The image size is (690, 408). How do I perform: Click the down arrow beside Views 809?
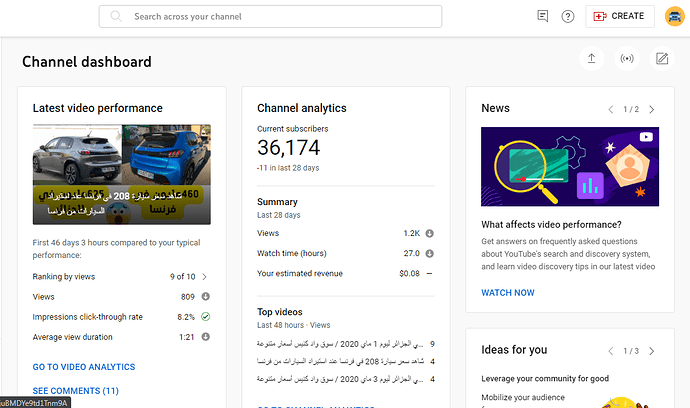coord(206,297)
